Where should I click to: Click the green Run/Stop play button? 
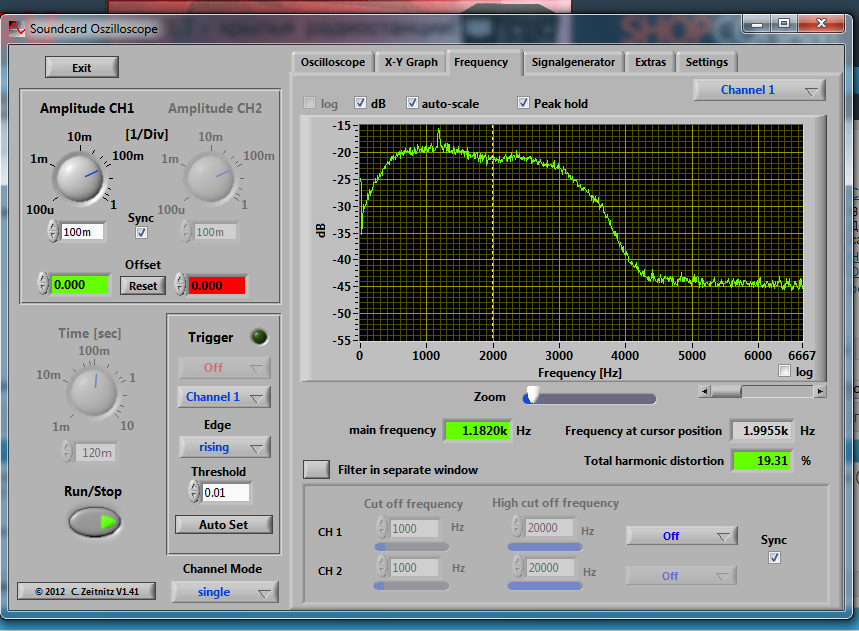(x=94, y=522)
